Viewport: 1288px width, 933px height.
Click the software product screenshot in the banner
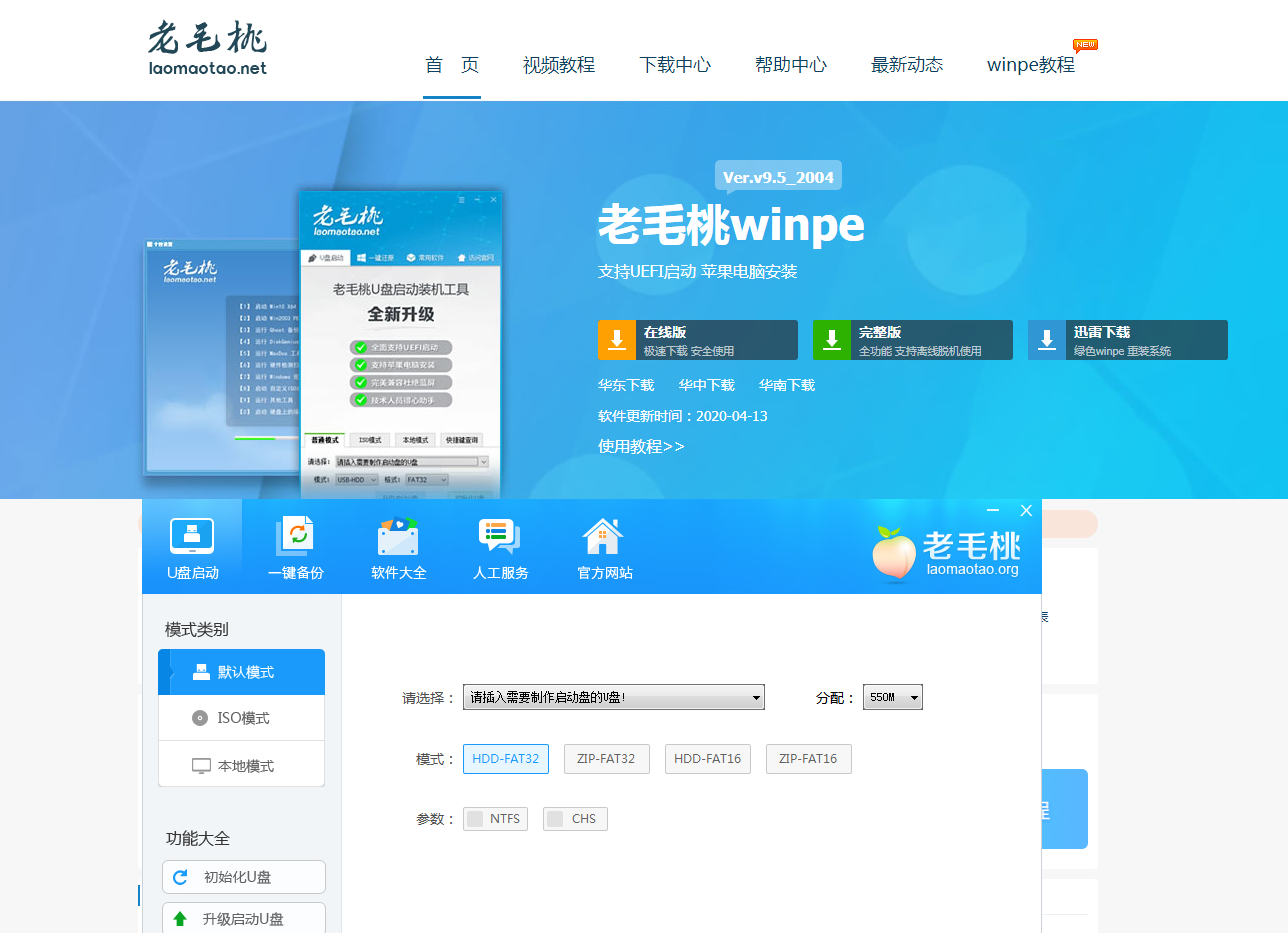[324, 345]
